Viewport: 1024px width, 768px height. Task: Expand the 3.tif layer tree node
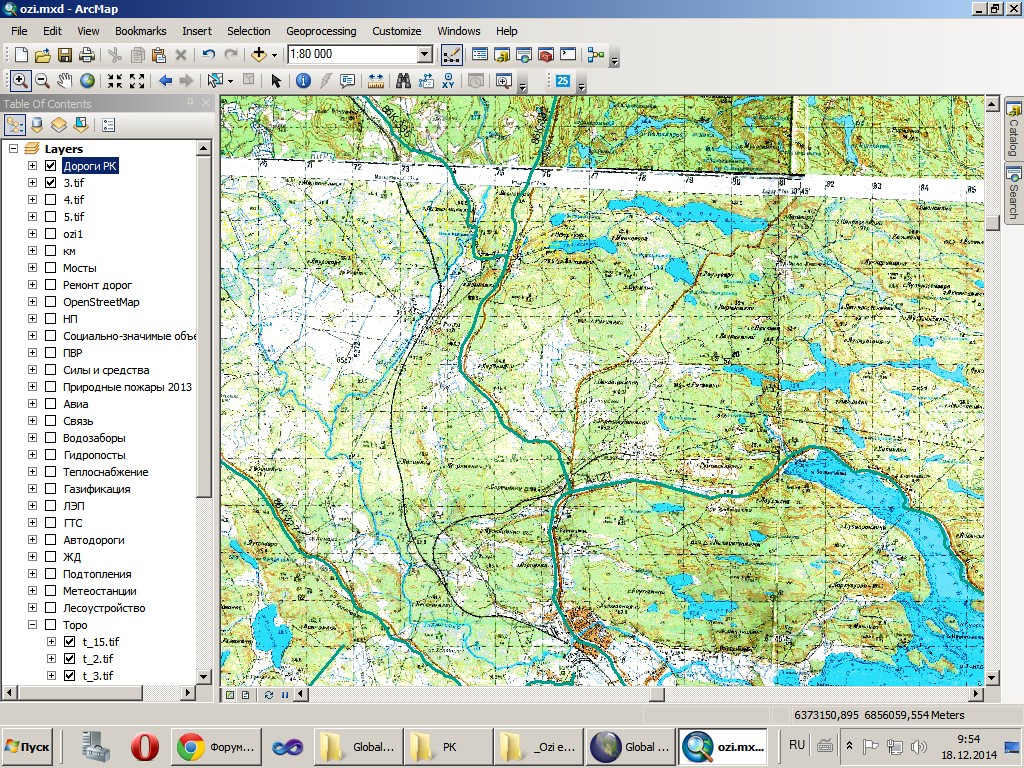(x=32, y=183)
